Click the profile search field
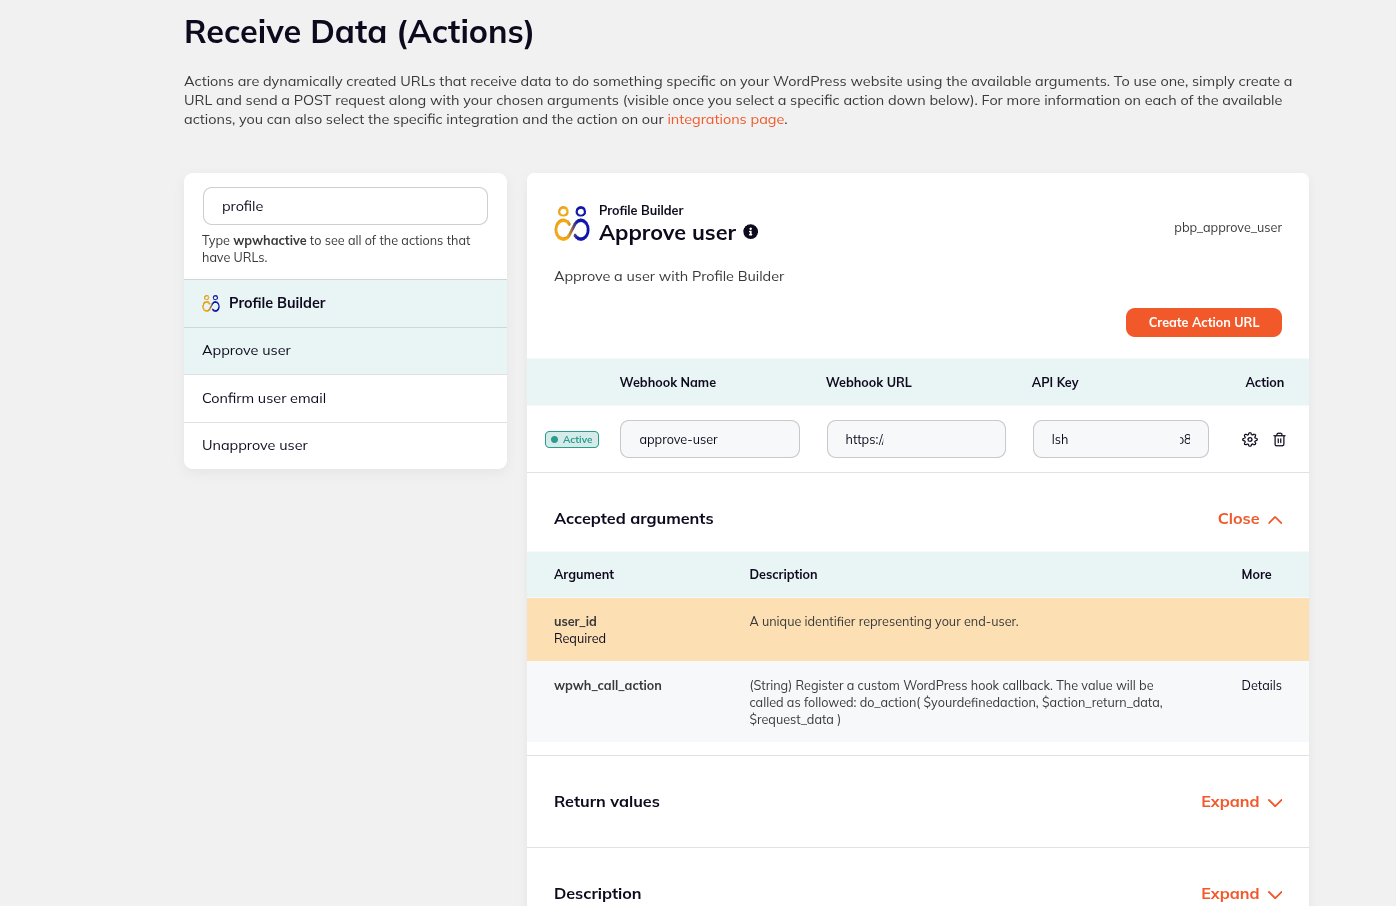The width and height of the screenshot is (1396, 906). click(345, 205)
